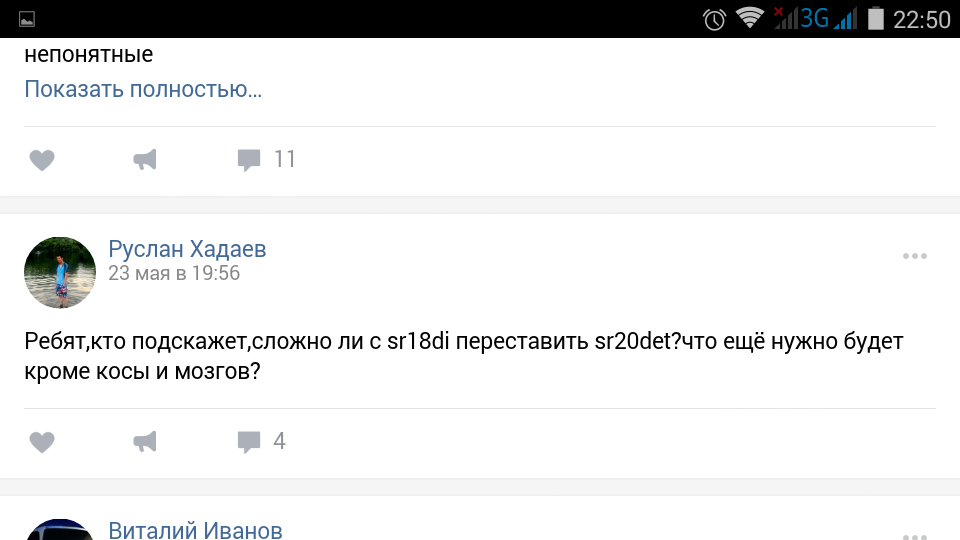Like Руслан Хадаев's post
The height and width of the screenshot is (540, 960).
coord(42,442)
